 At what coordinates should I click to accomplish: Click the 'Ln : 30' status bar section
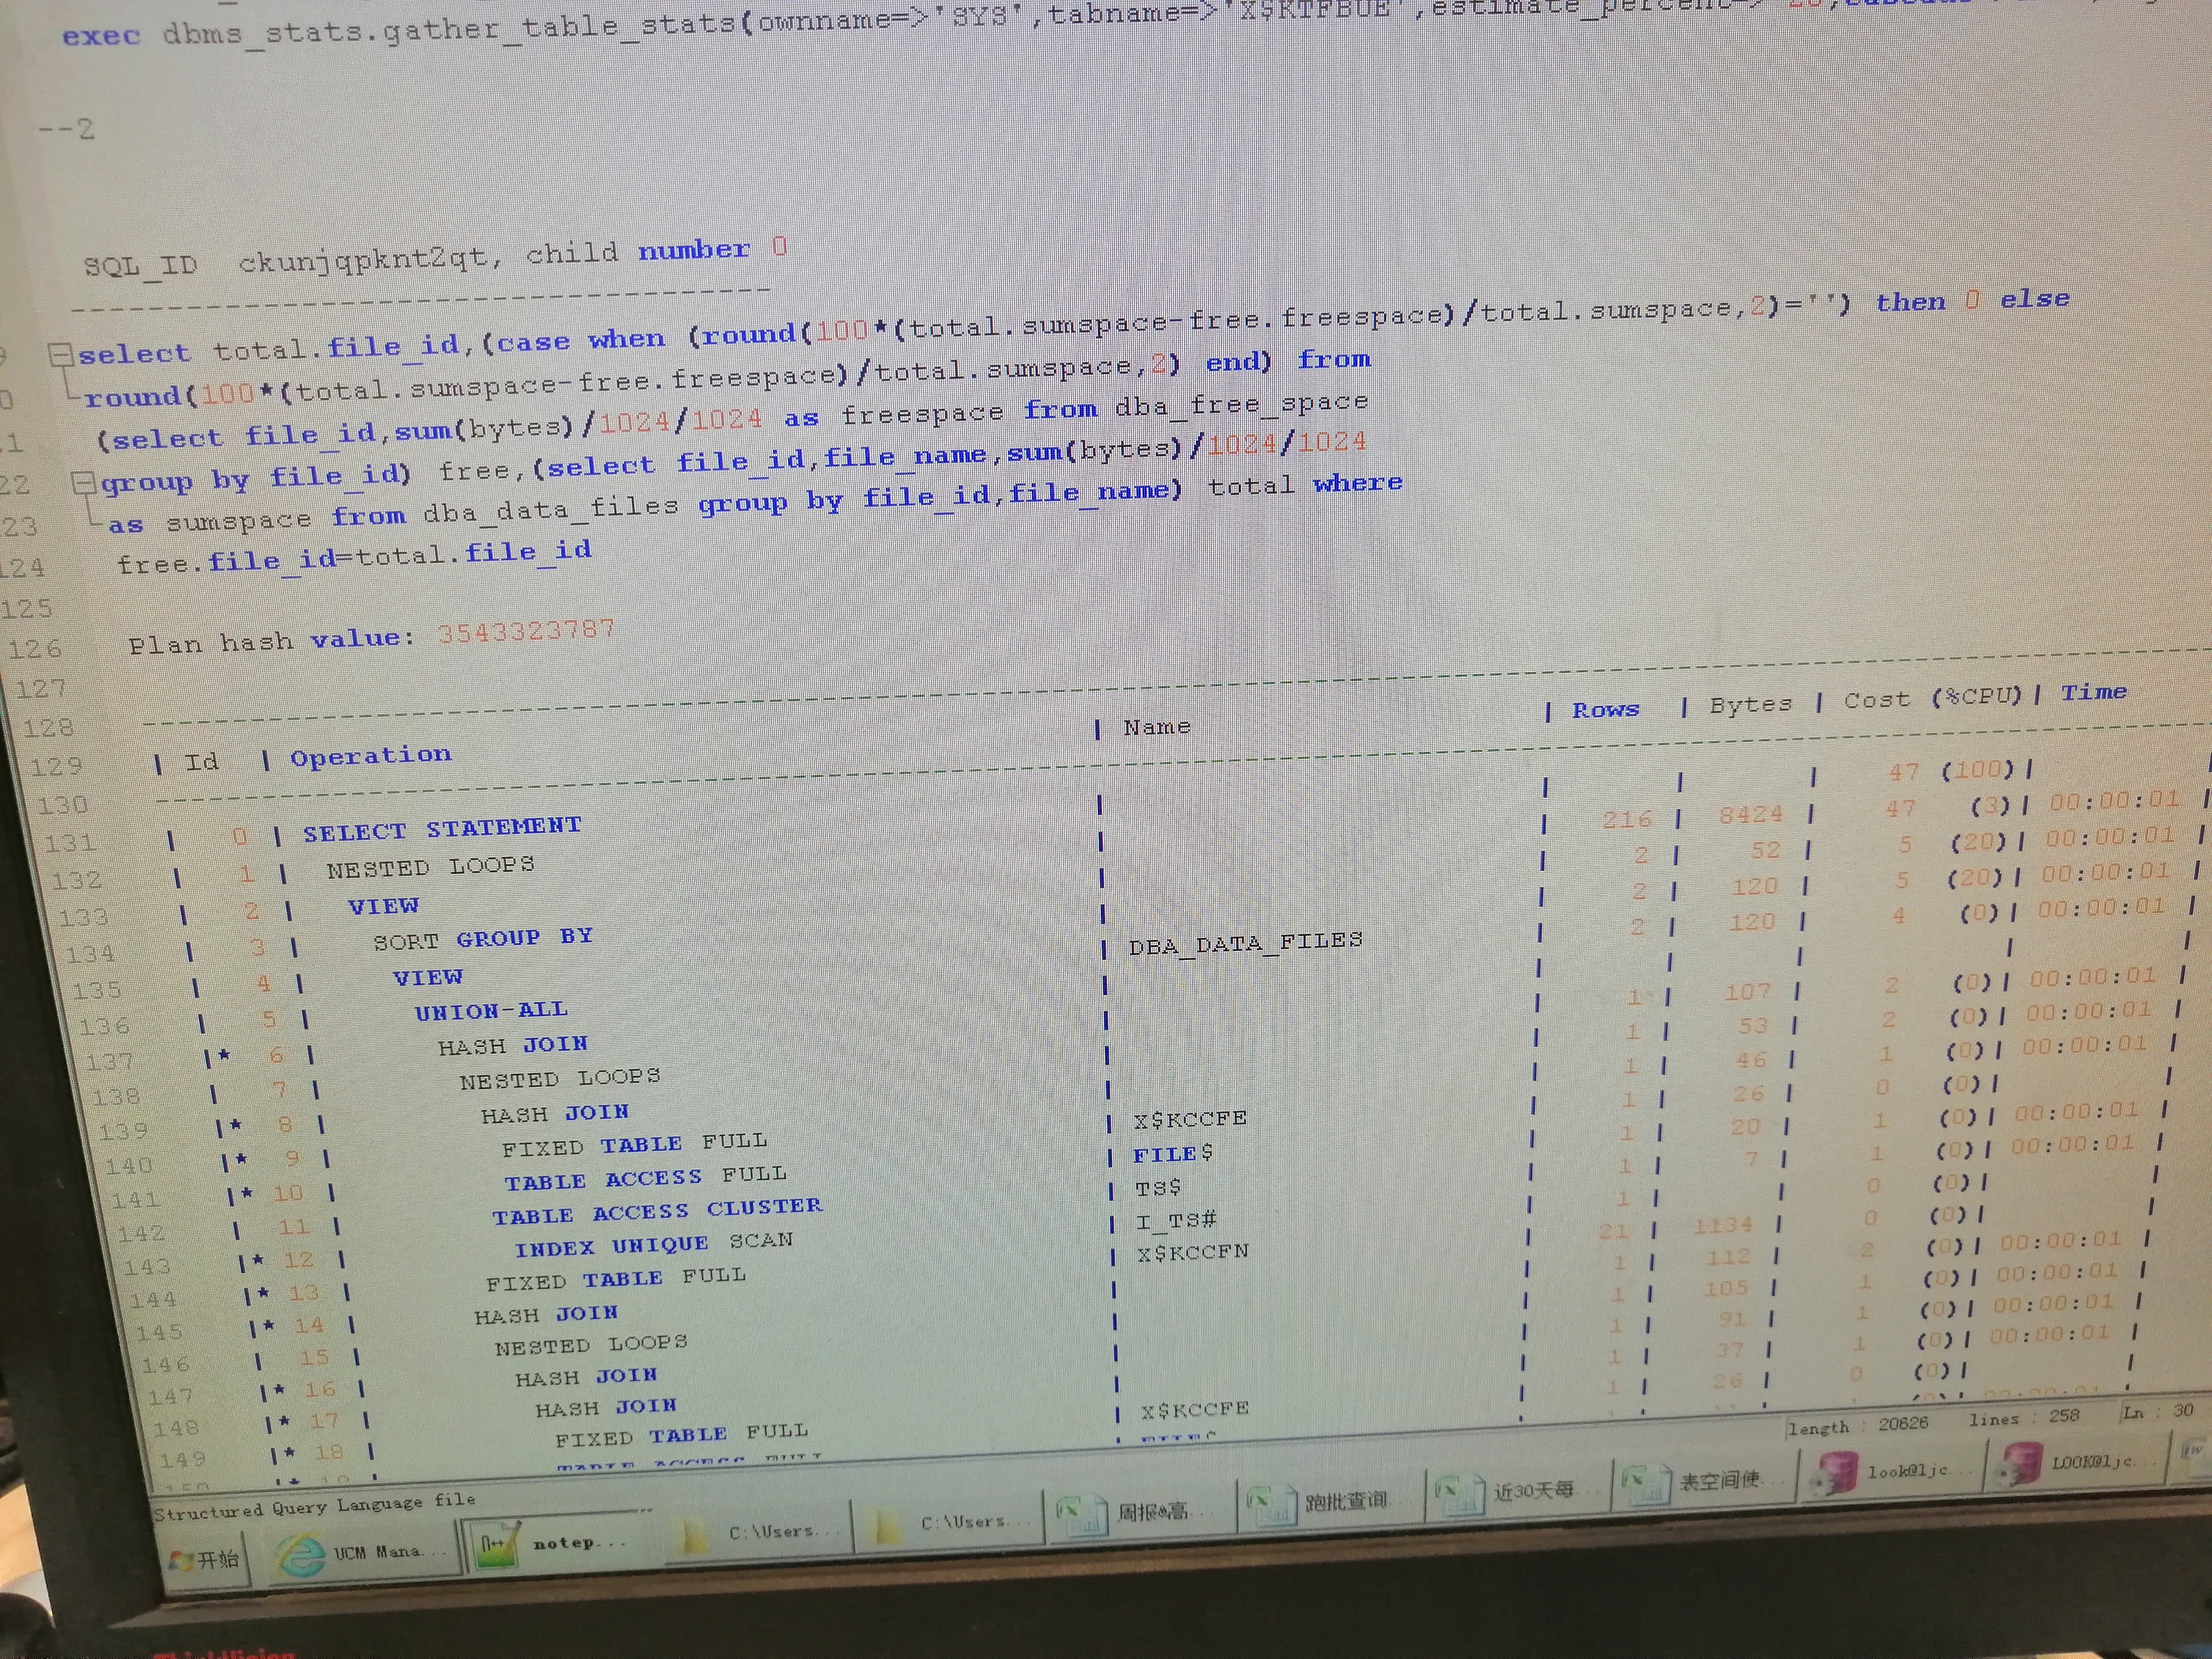tap(2158, 1411)
